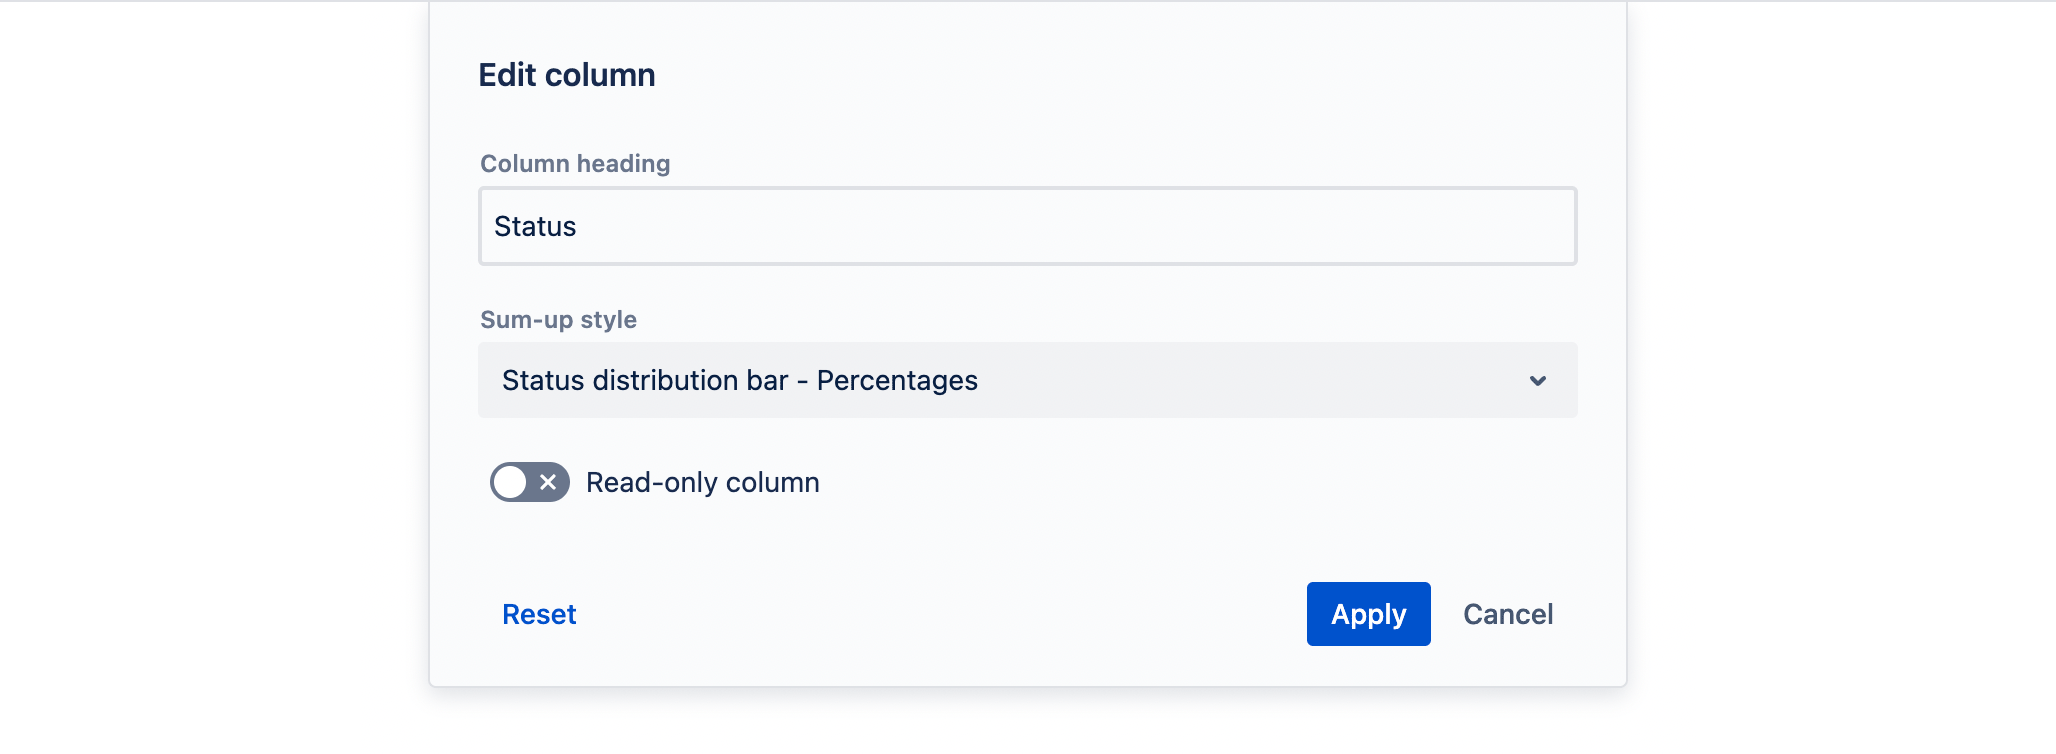
Task: Expand Sum-up style options with the down arrow
Action: click(x=1538, y=381)
